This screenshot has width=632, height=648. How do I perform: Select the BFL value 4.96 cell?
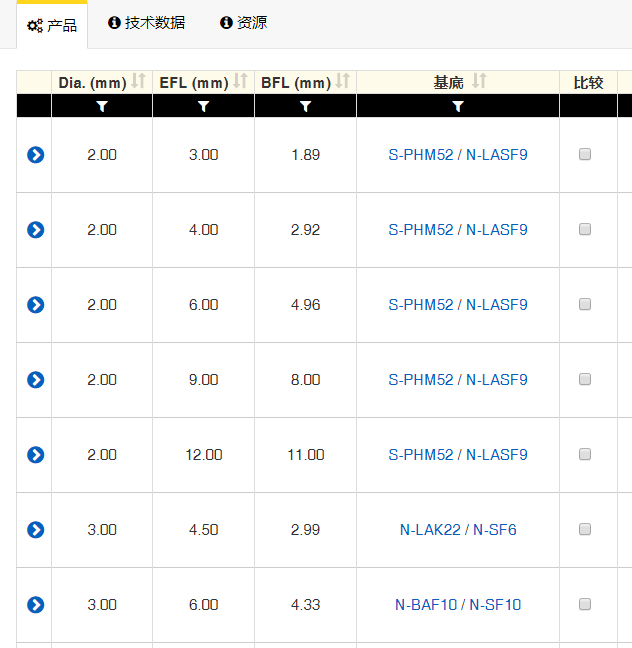(305, 305)
